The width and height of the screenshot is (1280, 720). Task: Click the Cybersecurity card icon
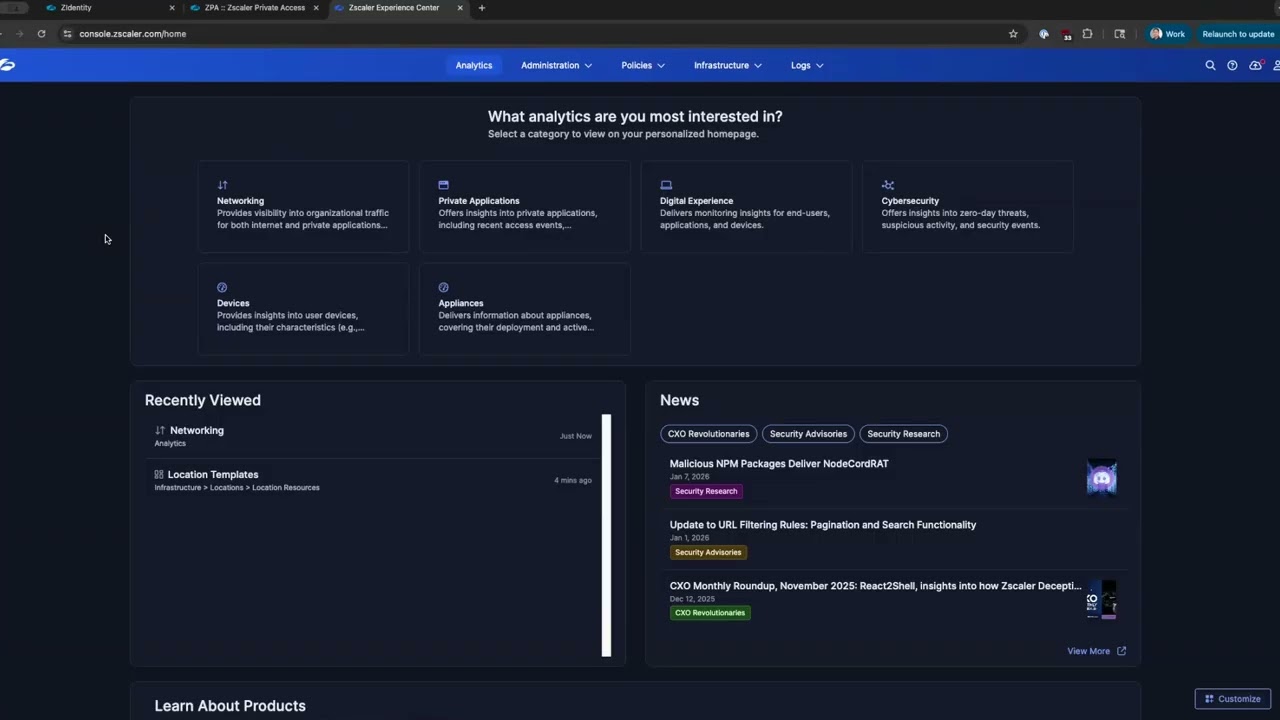(887, 185)
